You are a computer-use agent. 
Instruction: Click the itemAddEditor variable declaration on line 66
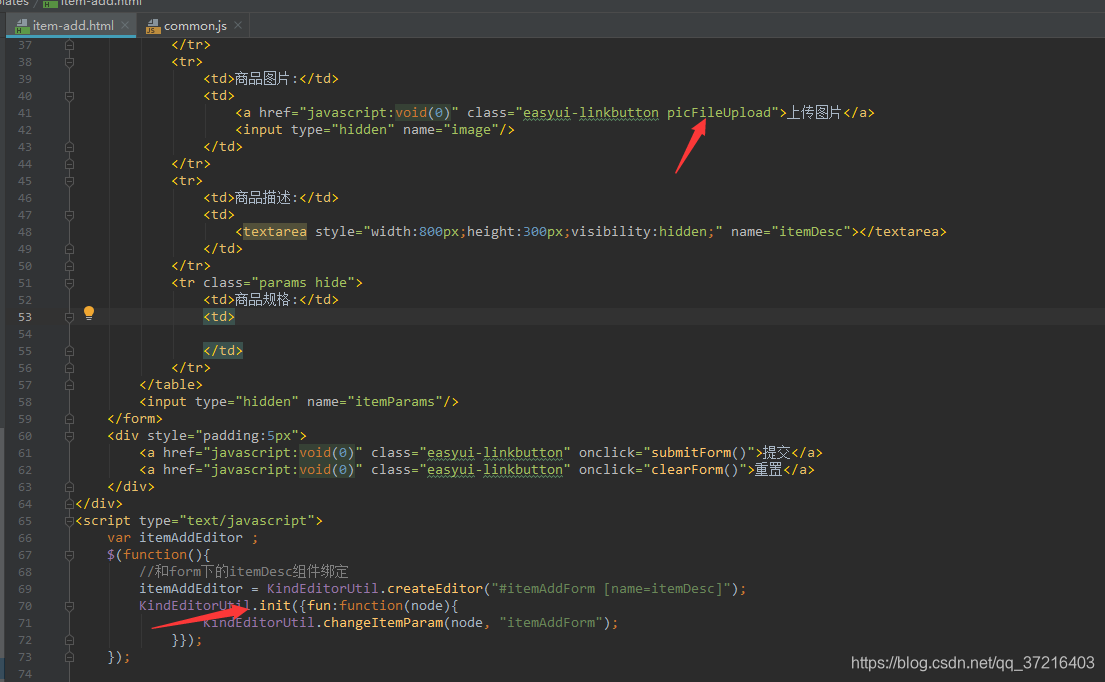190,538
